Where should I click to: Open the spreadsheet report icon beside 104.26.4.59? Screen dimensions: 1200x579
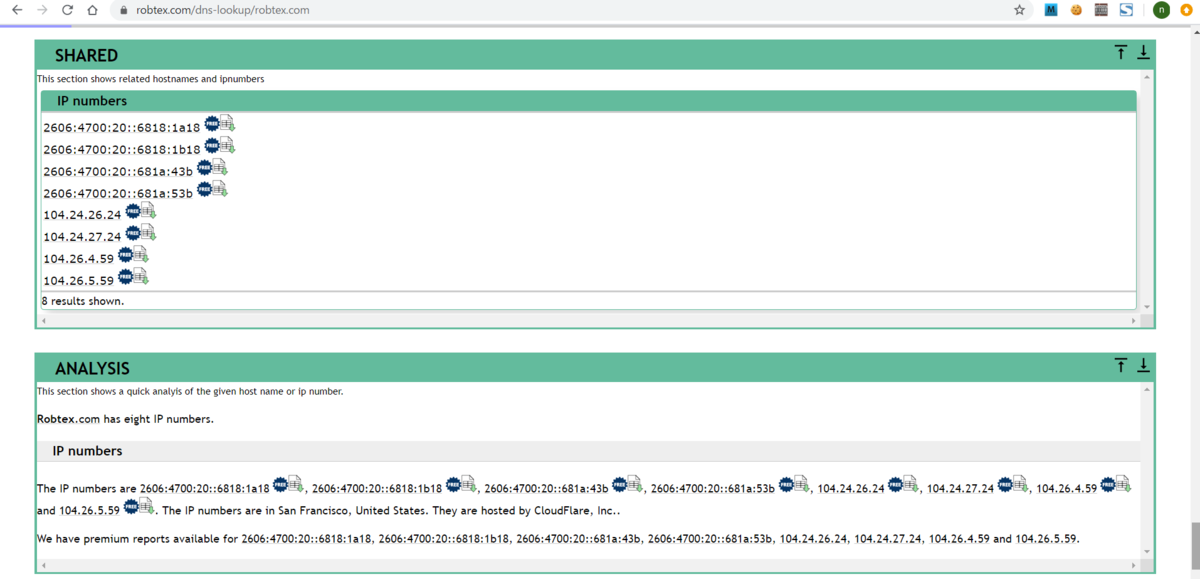[141, 254]
